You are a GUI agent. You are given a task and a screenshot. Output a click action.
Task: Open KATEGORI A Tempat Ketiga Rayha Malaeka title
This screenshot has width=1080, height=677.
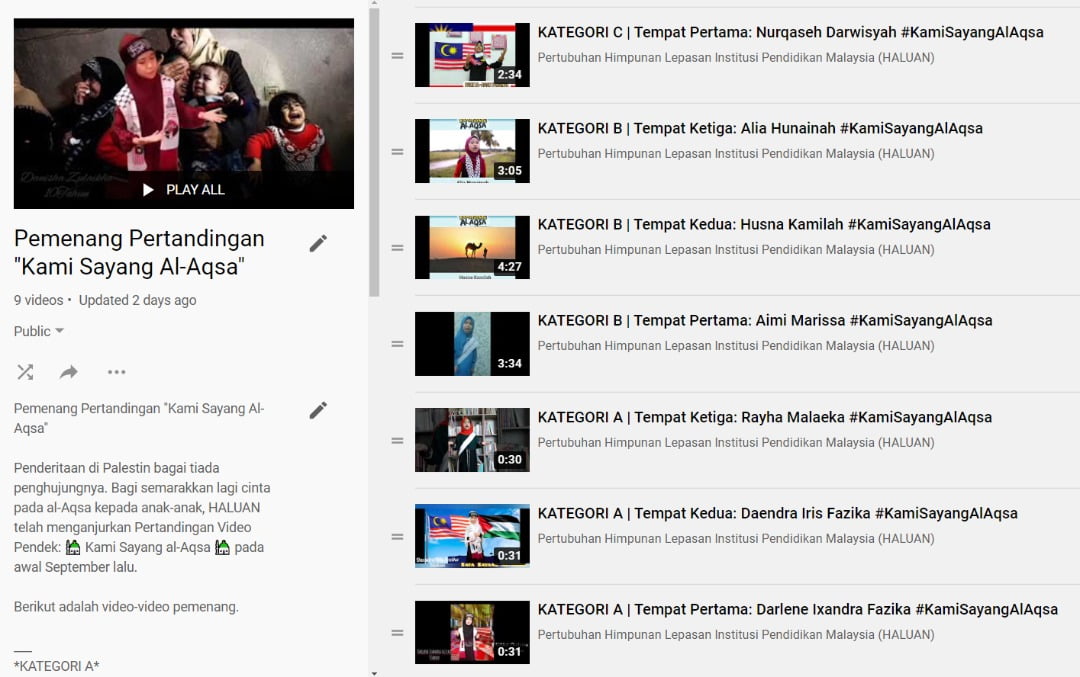(765, 417)
